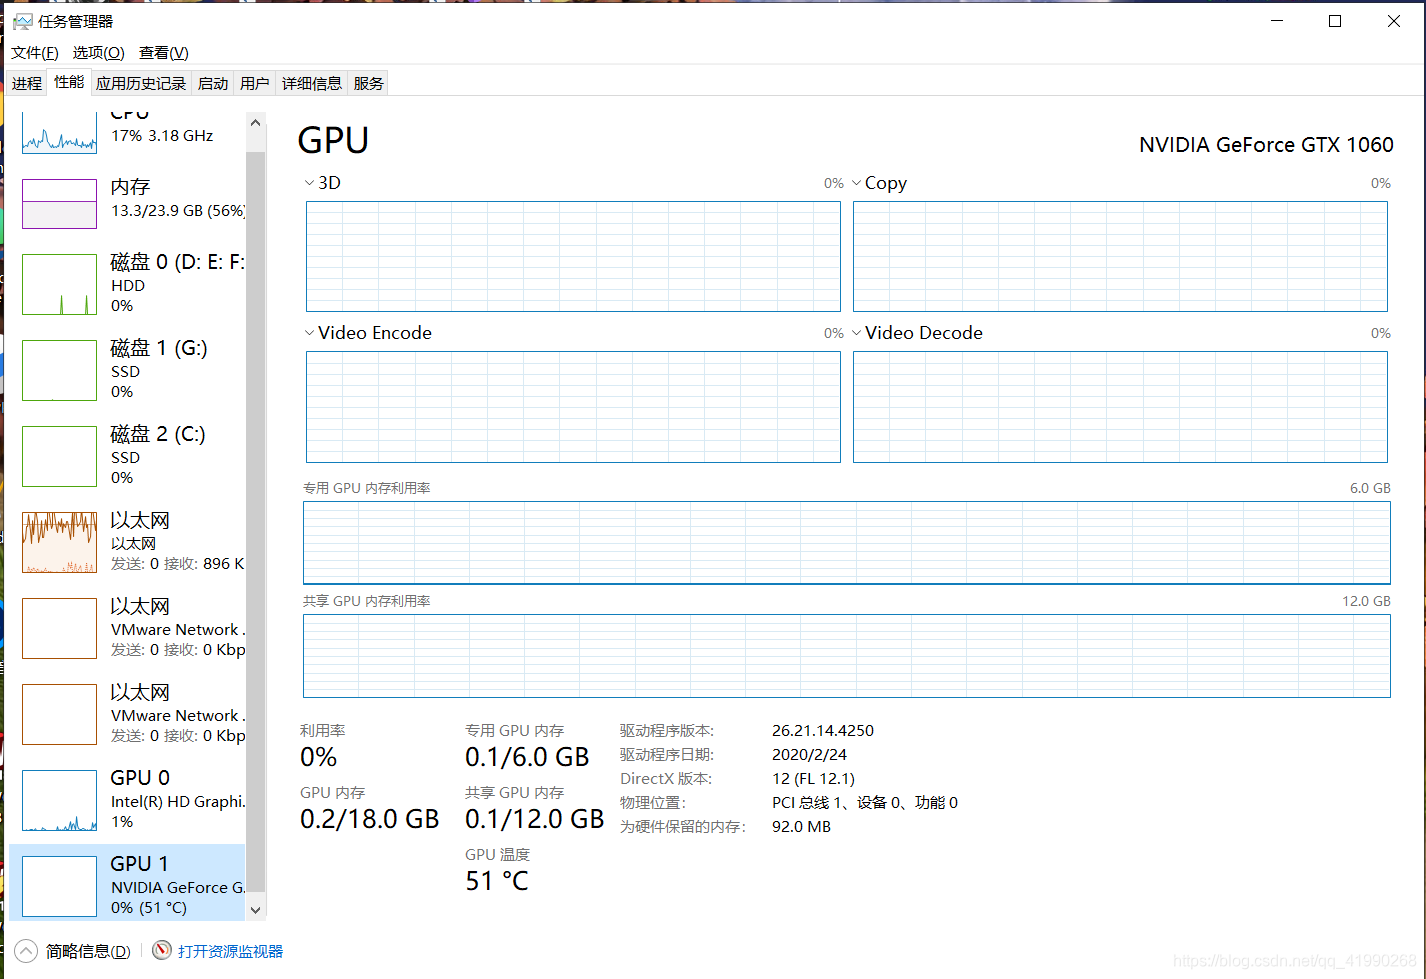Select the CPU usage graph thumbnail
Image resolution: width=1426 pixels, height=979 pixels.
point(60,133)
